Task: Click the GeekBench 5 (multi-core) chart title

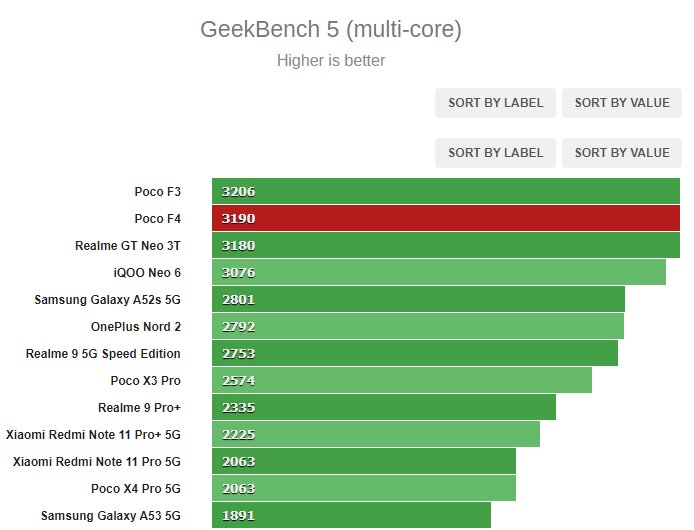Action: pyautogui.click(x=331, y=30)
